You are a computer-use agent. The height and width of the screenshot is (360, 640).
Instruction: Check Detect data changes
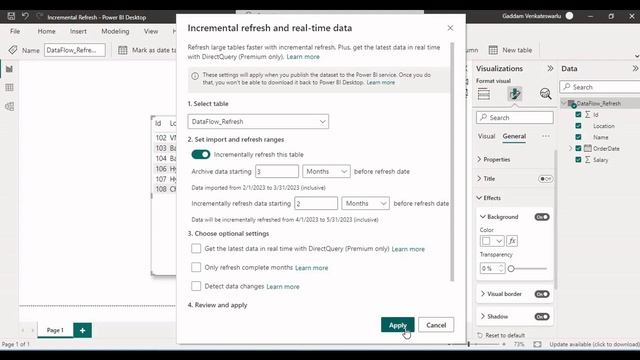point(196,286)
